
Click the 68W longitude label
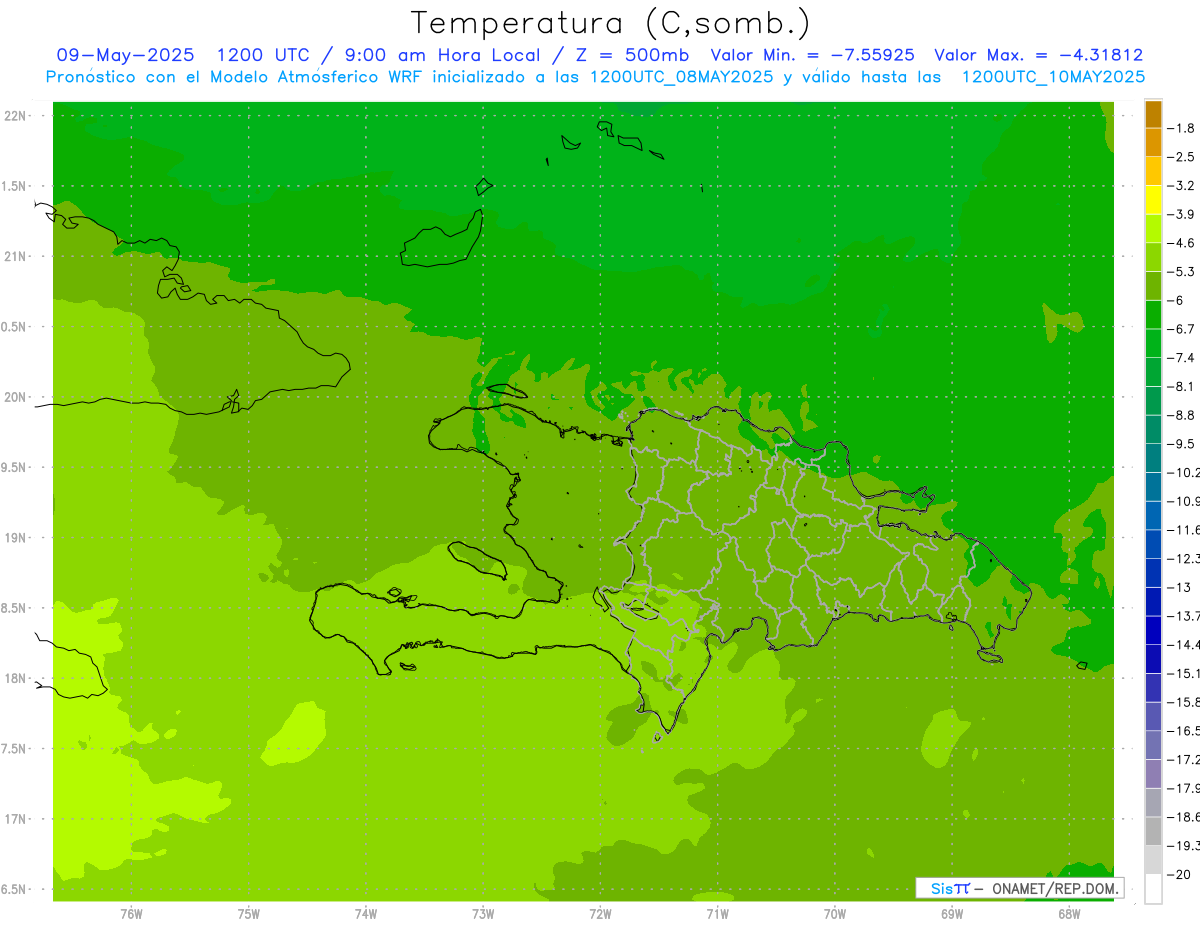tap(1069, 914)
